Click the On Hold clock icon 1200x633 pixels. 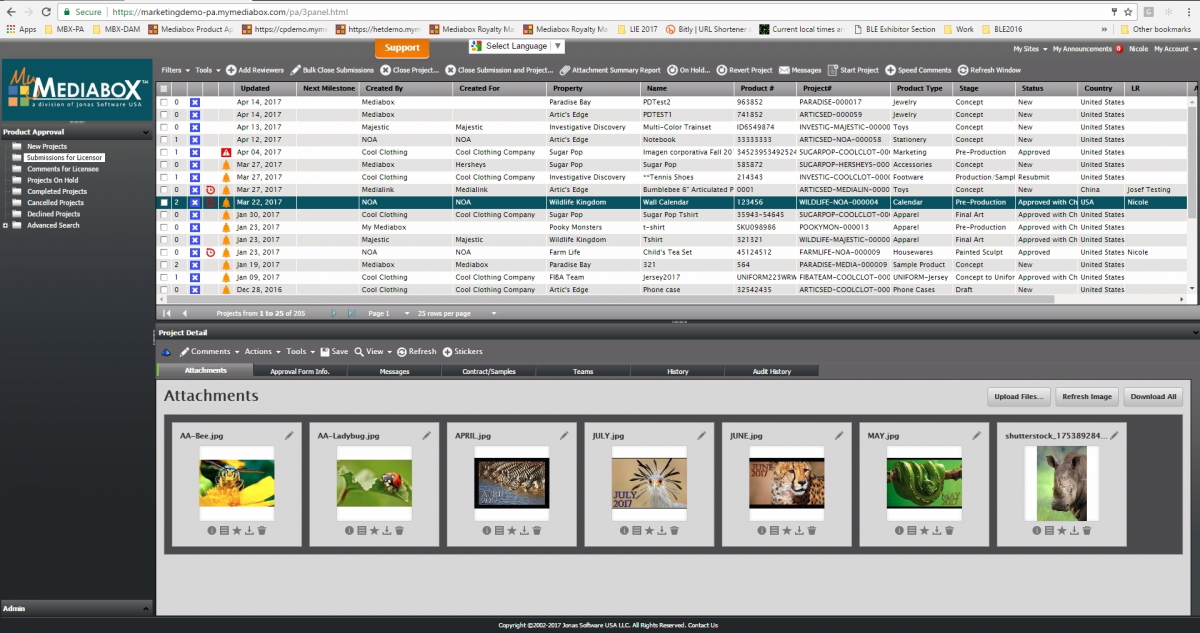pos(673,71)
